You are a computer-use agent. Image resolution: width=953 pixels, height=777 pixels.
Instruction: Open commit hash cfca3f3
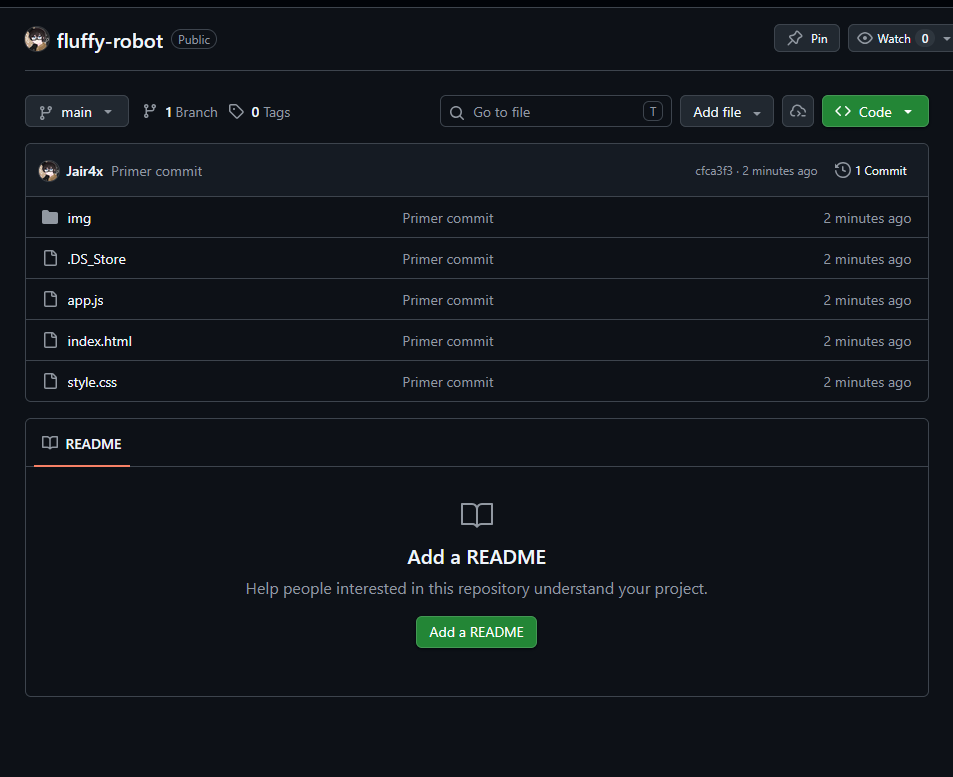pyautogui.click(x=714, y=171)
